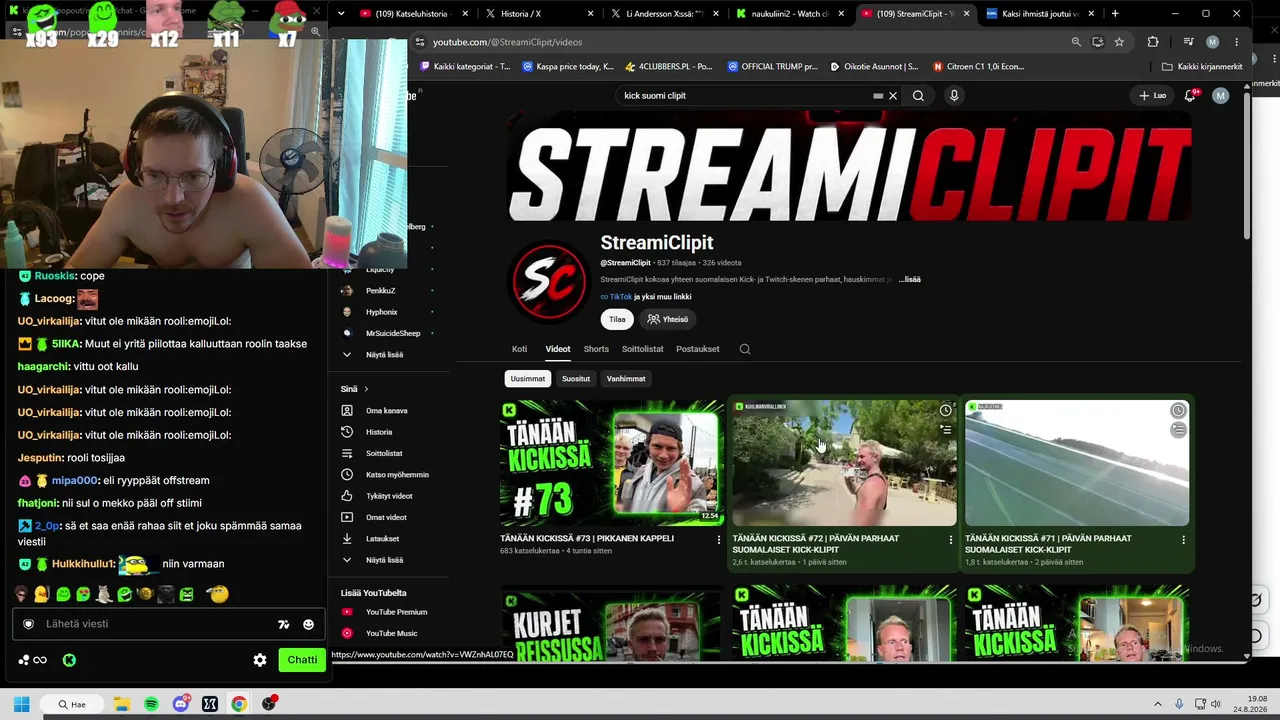Viewport: 1280px width, 720px height.
Task: Open options menu for Tänään Kickissä #72
Action: (x=950, y=540)
